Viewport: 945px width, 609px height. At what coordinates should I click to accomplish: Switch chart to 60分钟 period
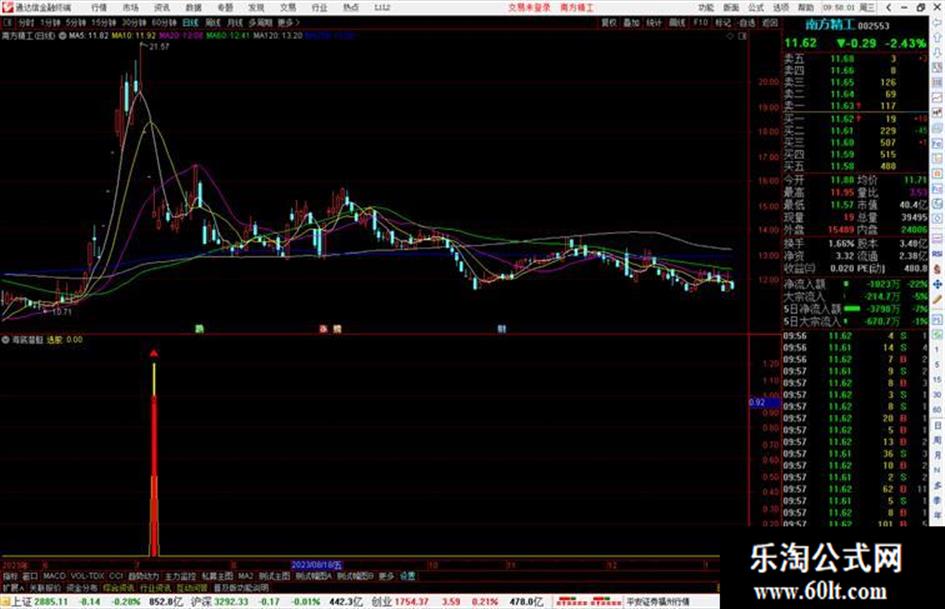[x=163, y=23]
